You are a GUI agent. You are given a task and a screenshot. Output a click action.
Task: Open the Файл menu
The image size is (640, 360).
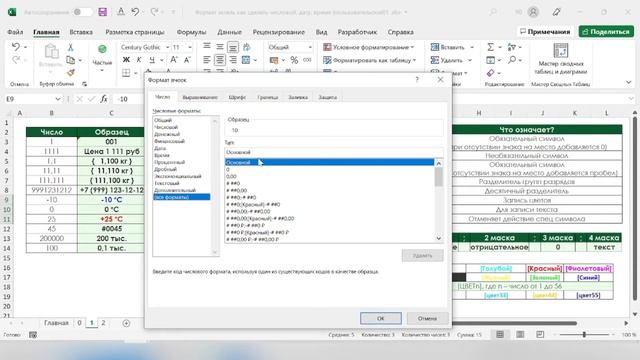coord(15,32)
